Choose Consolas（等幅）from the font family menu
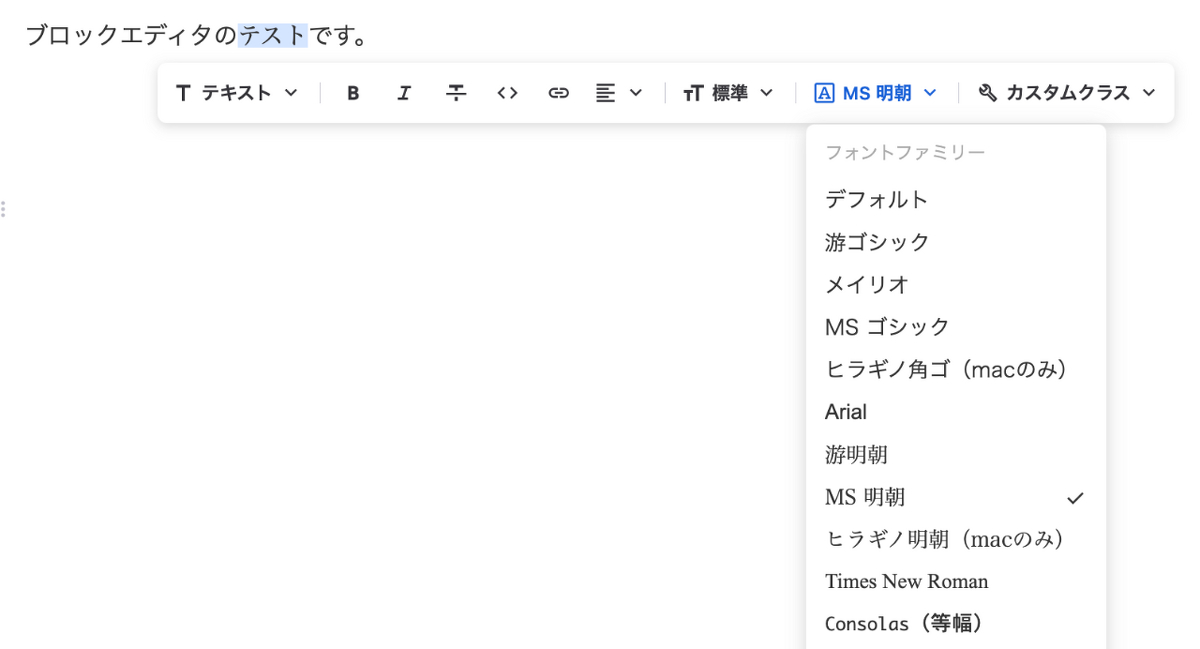This screenshot has width=1200, height=649. (x=902, y=622)
